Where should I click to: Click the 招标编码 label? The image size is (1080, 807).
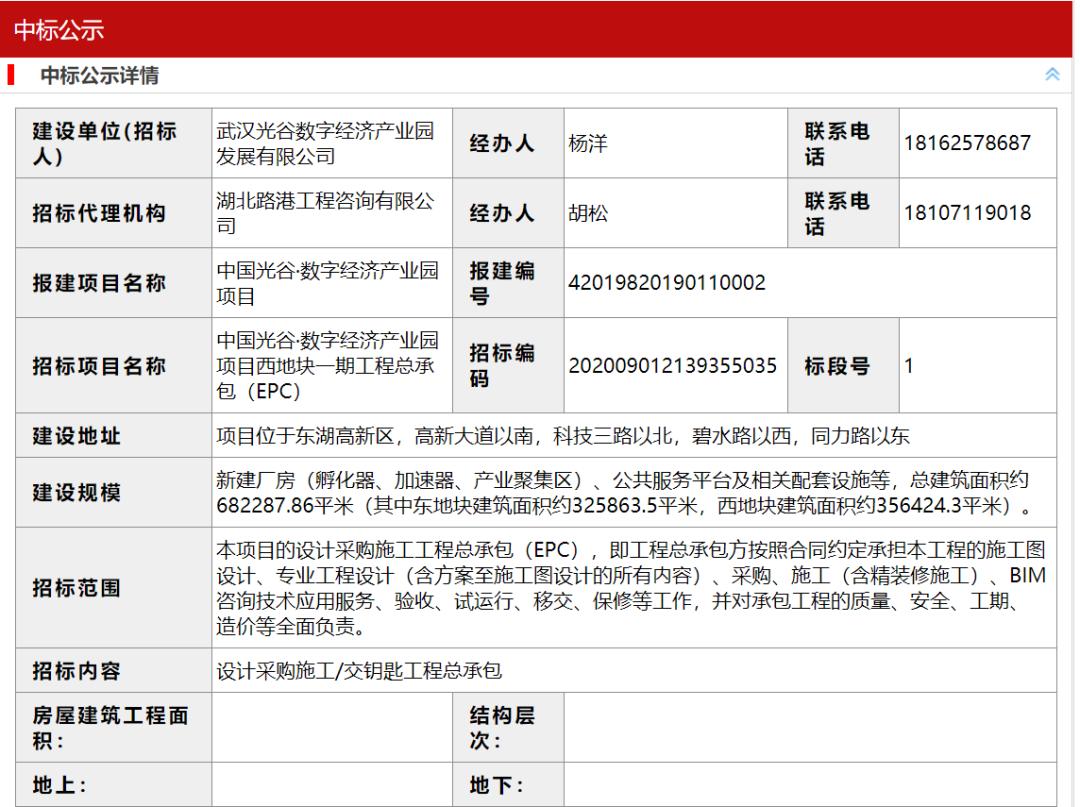coord(502,366)
